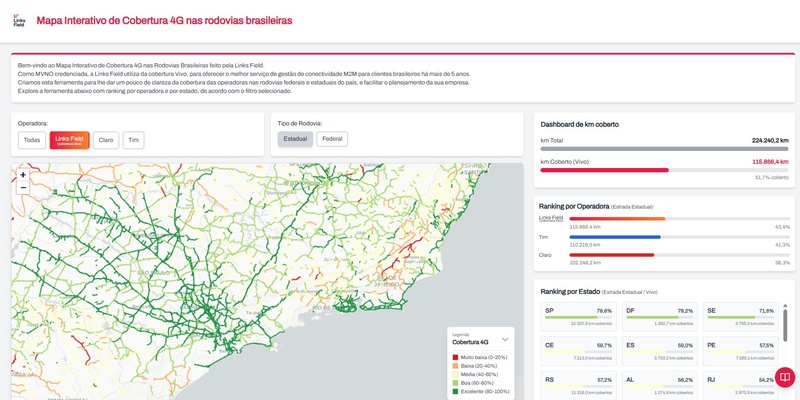The height and width of the screenshot is (400, 800).
Task: Click the 38,3% Claro percentage
Action: pyautogui.click(x=782, y=263)
